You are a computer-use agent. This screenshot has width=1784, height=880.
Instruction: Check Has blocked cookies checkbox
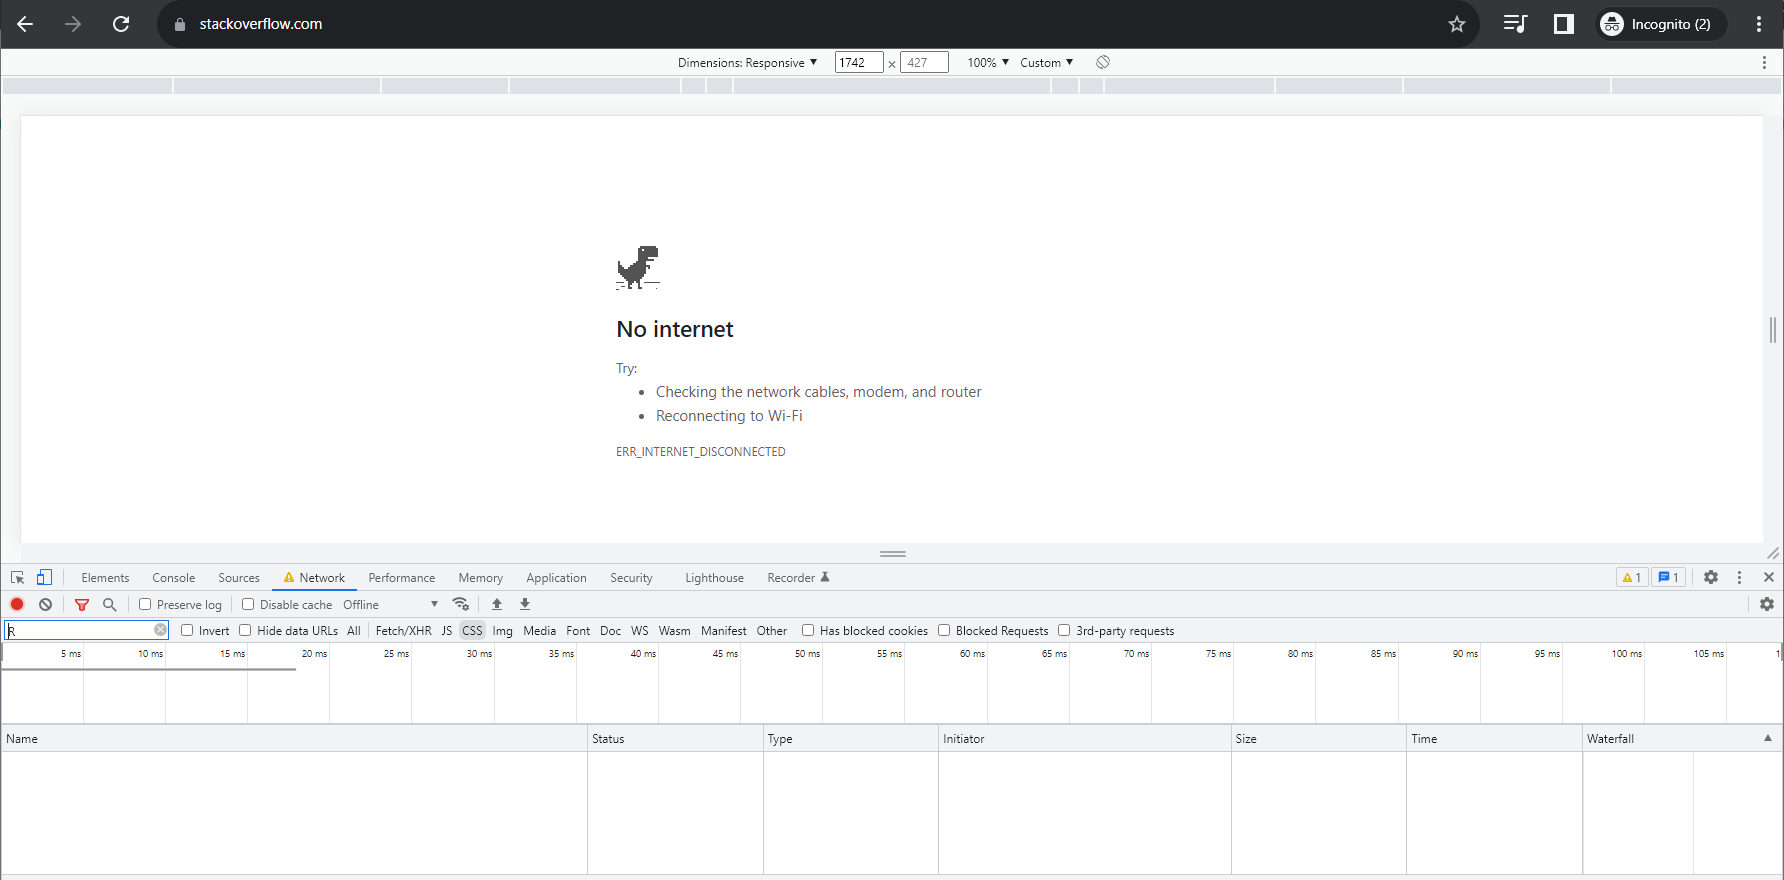pos(808,630)
